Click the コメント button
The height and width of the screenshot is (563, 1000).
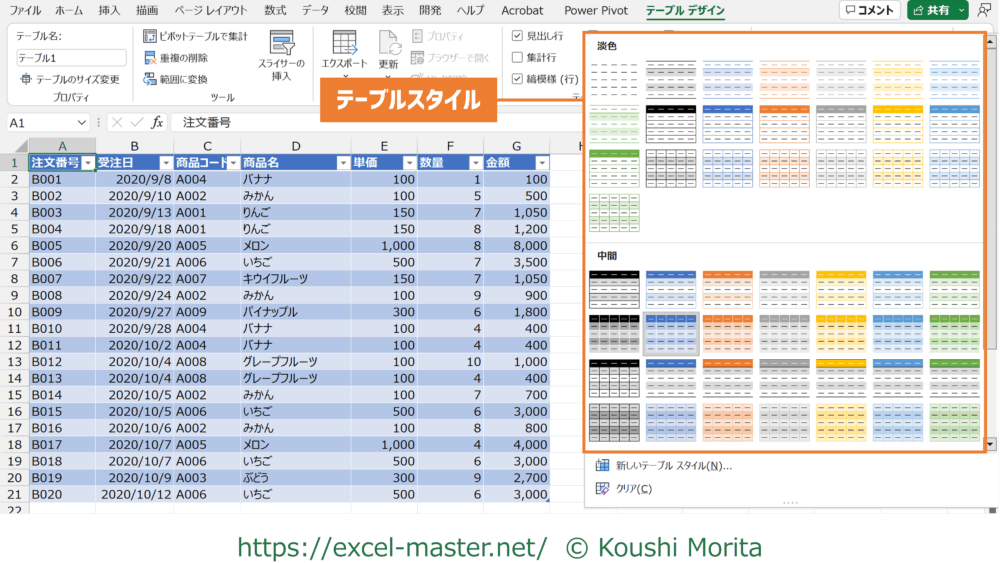click(869, 11)
